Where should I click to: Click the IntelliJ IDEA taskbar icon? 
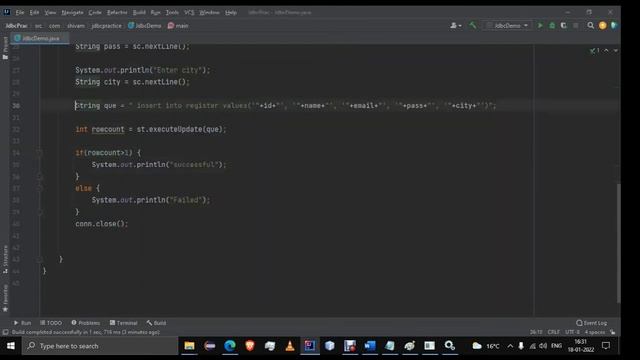coord(309,346)
